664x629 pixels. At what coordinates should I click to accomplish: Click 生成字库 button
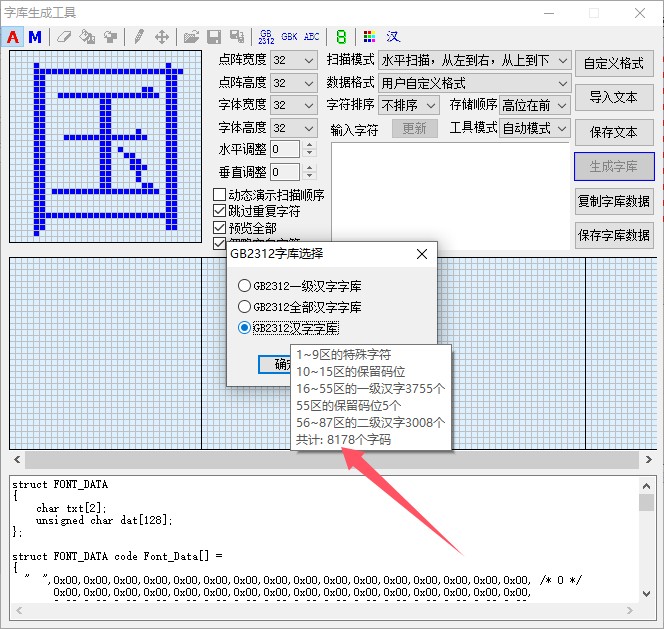point(614,166)
